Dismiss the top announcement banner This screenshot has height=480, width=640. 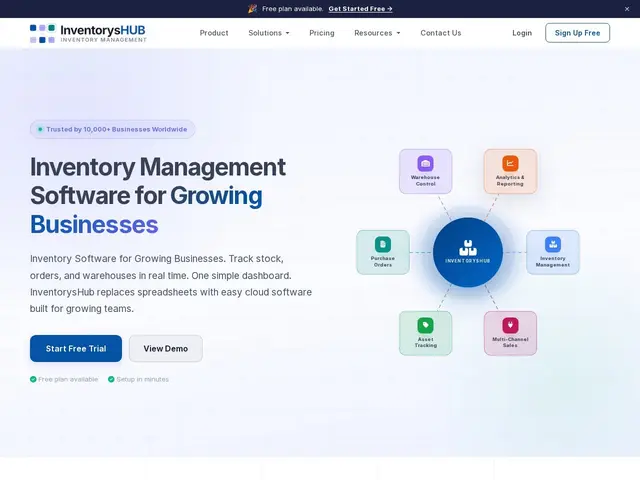[x=627, y=9]
